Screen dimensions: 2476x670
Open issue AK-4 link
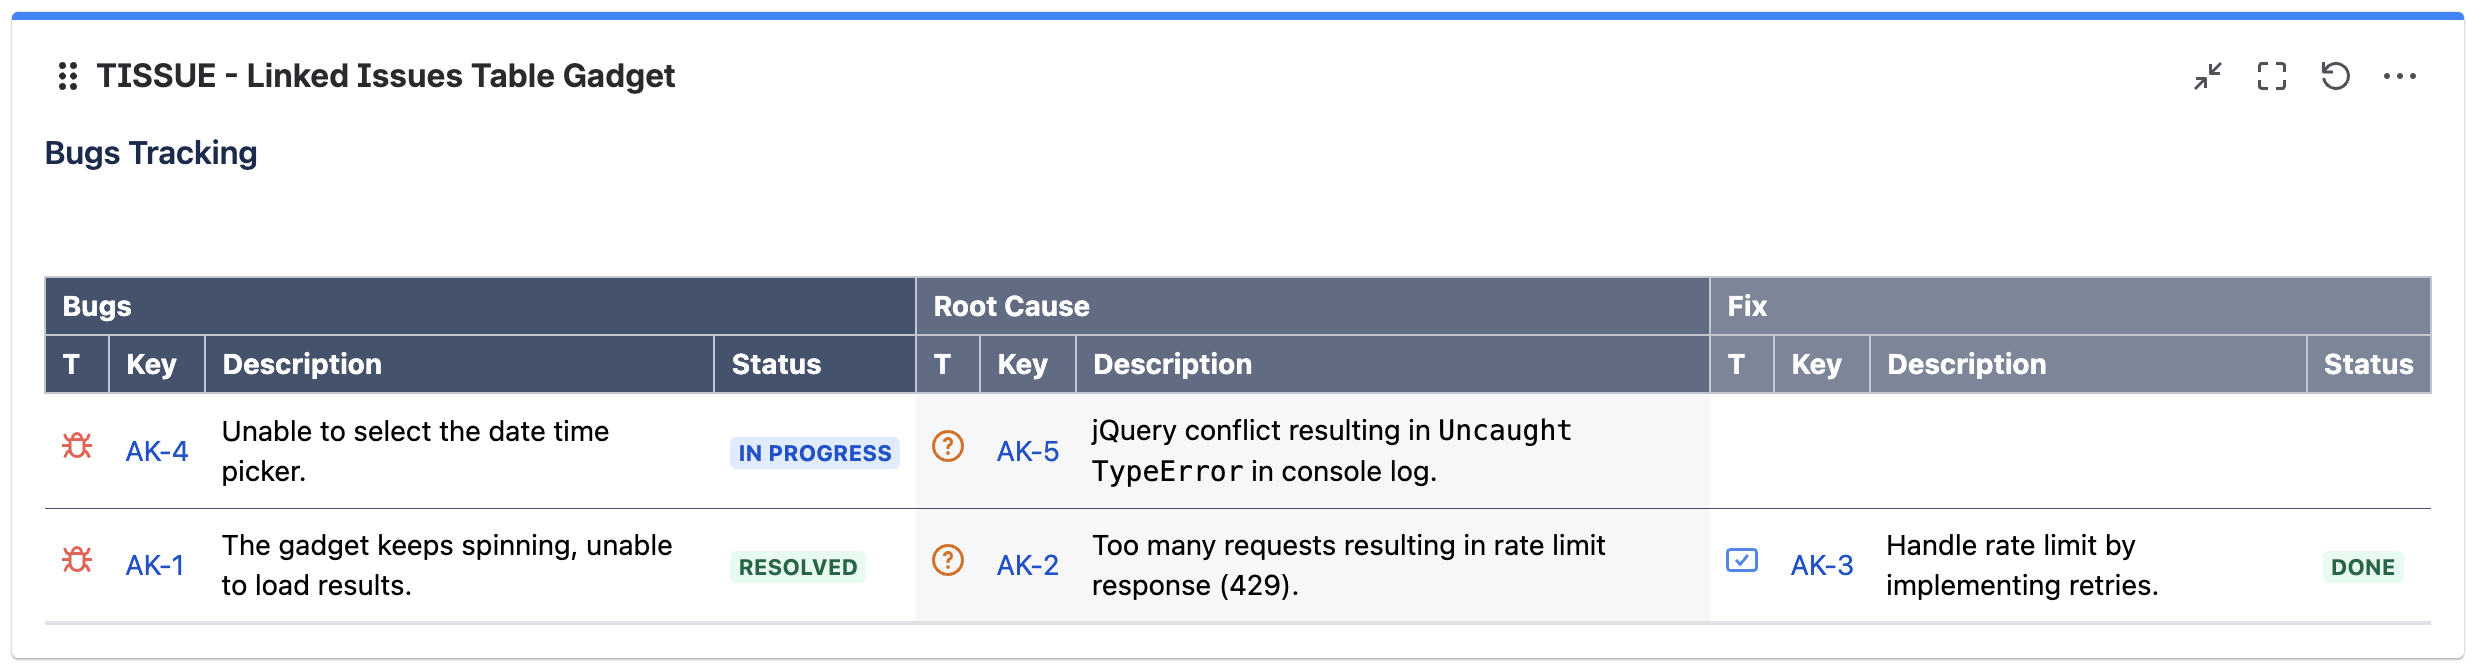(x=157, y=452)
